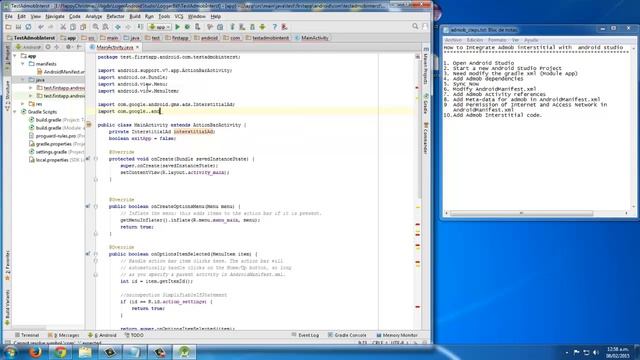Viewport: 640px width, 360px height.
Task: Select local.properties file
Action: (x=56, y=160)
